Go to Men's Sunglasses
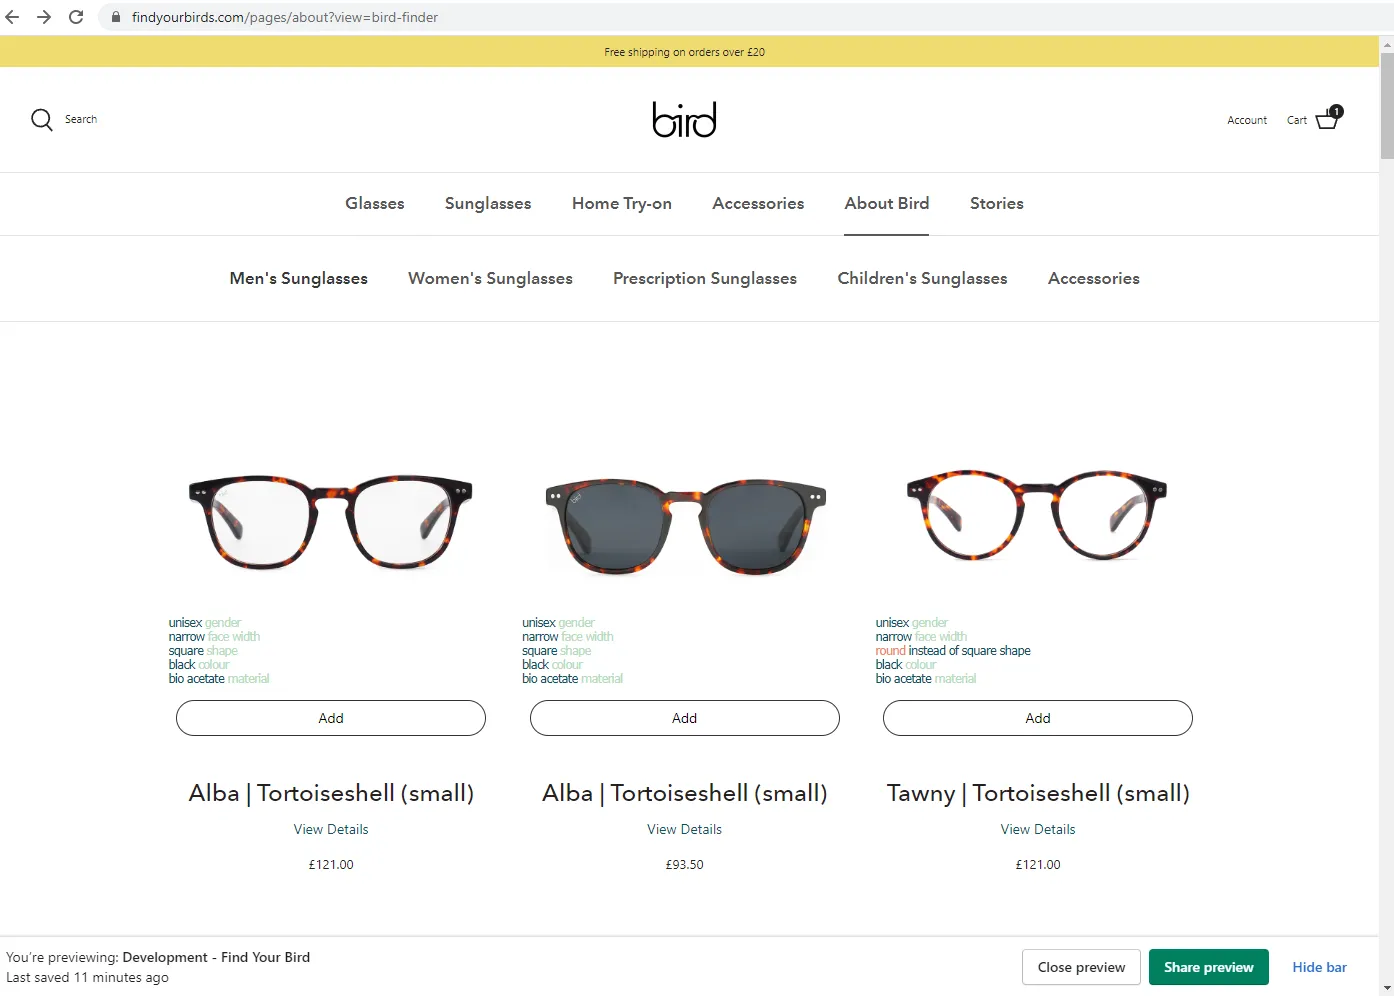Screen dimensions: 1394x996 click(x=299, y=278)
